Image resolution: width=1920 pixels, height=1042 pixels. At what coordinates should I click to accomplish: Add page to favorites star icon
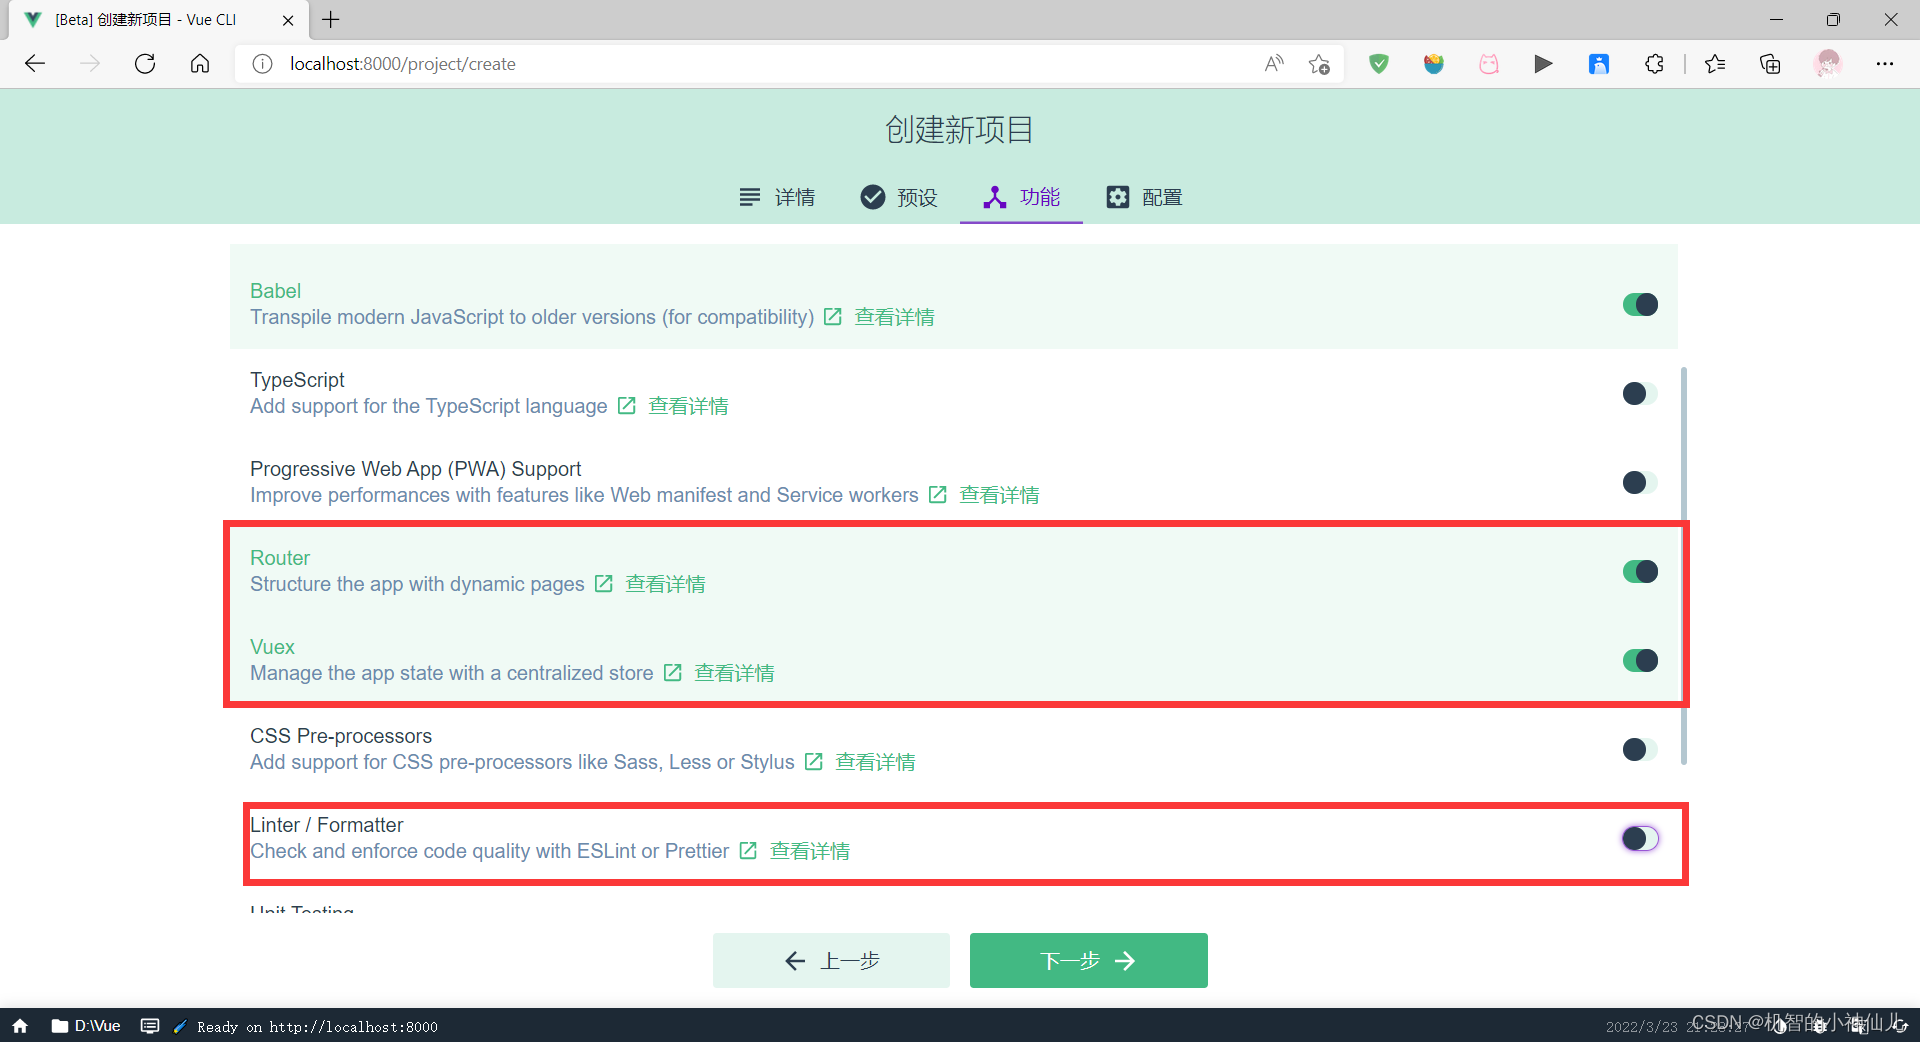[x=1319, y=64]
